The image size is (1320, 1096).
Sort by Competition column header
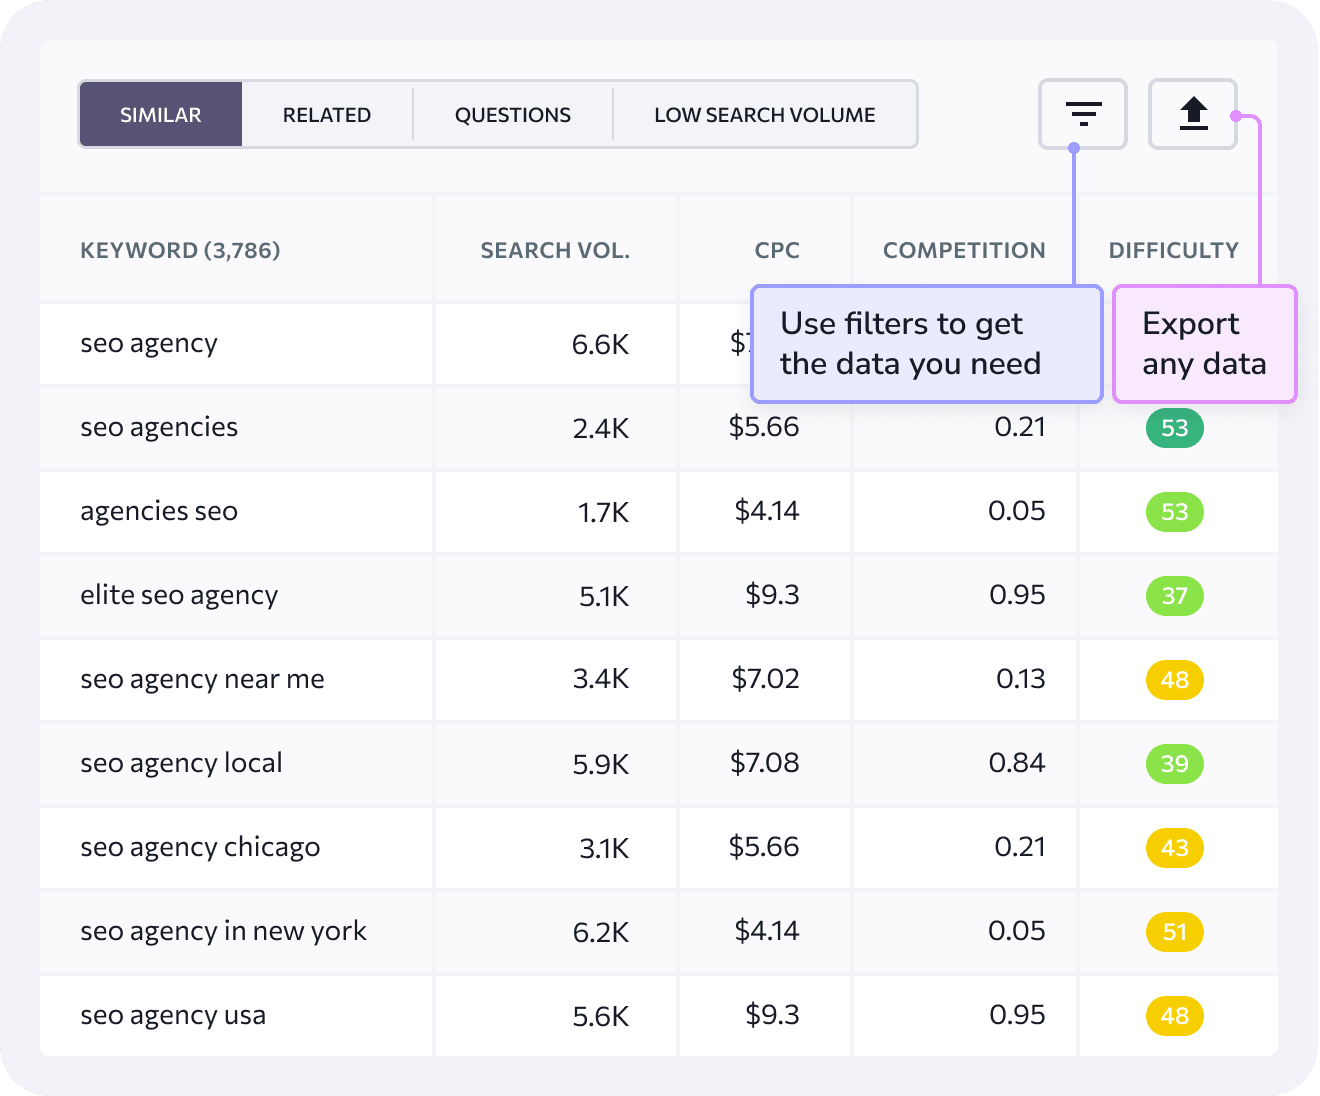tap(964, 250)
